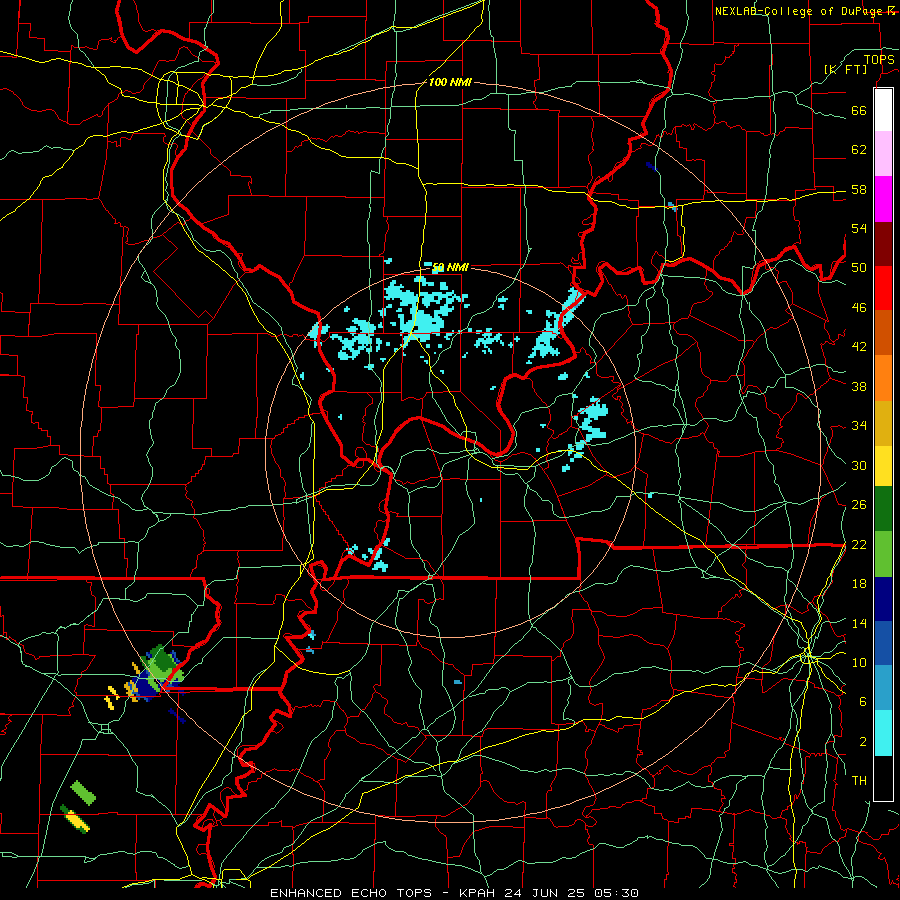Click the '2' legend value

863,742
